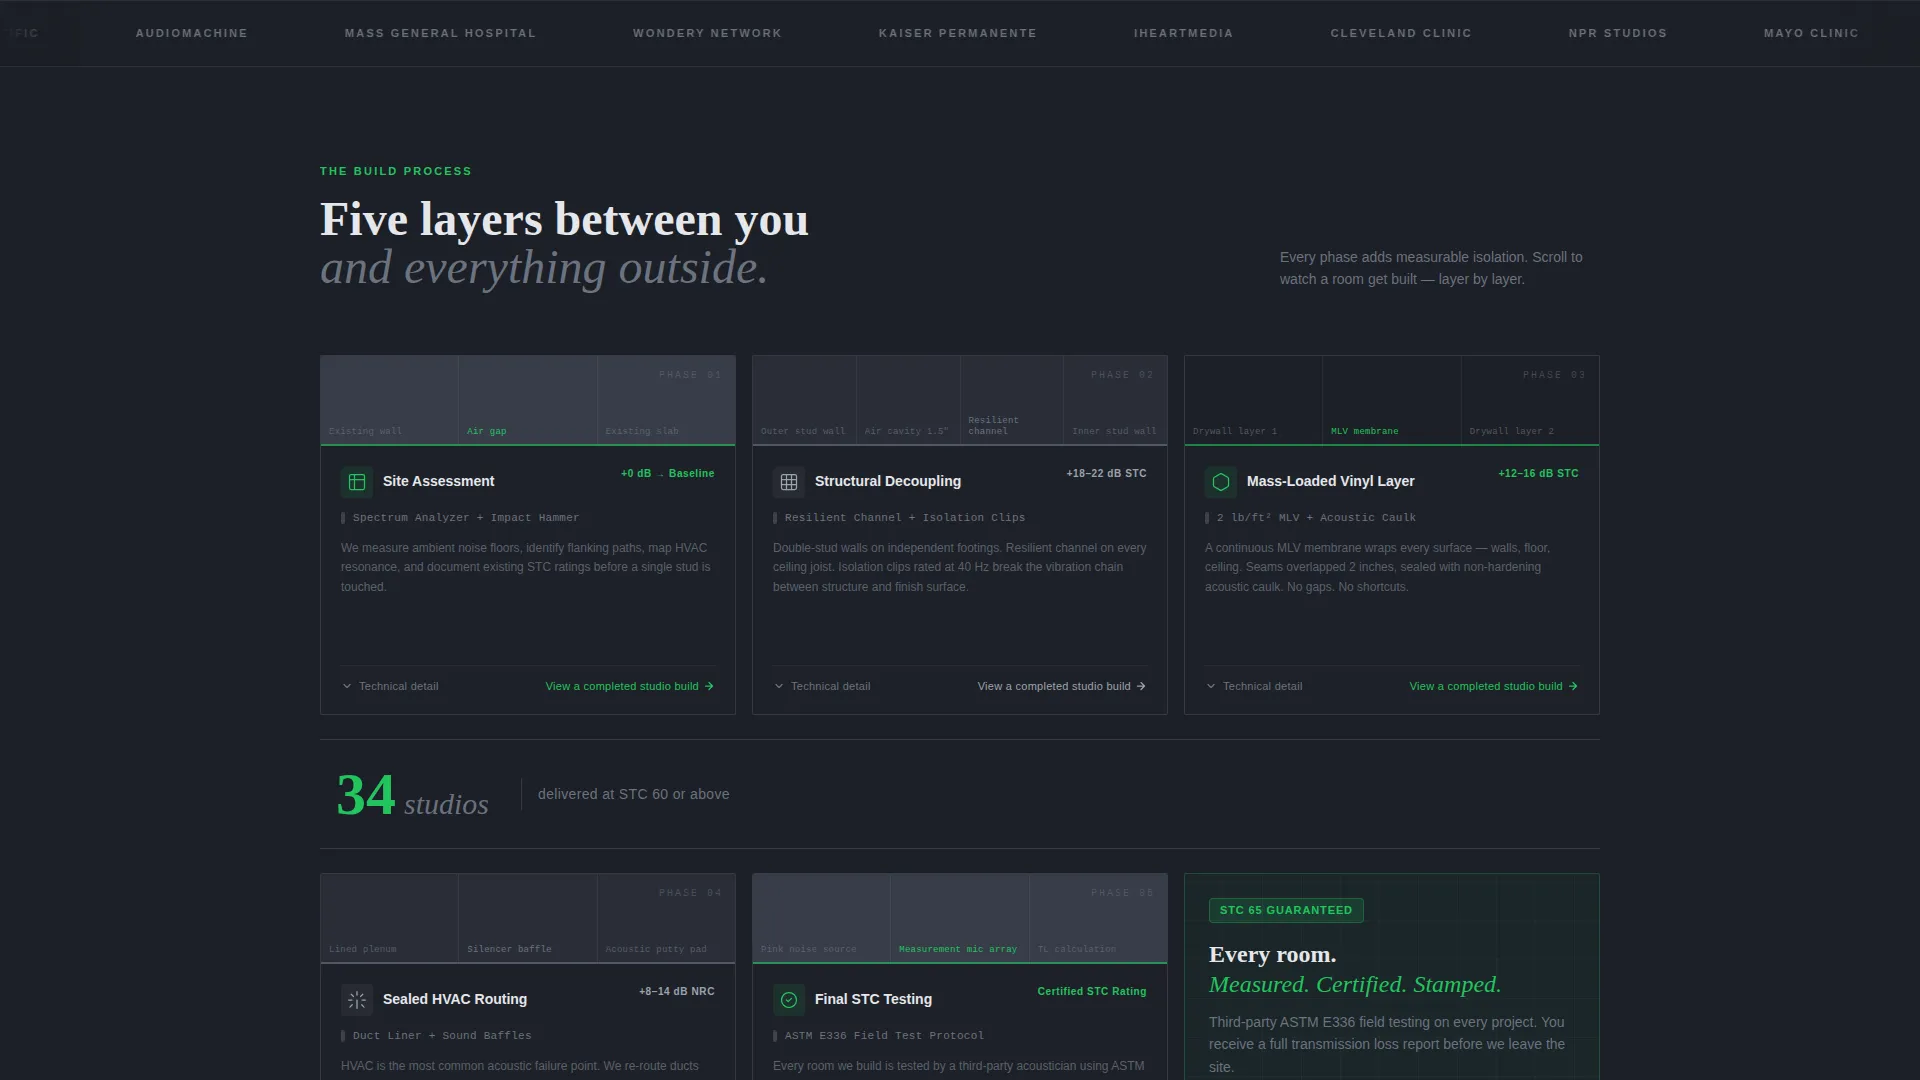Click the Air gap layer segment in Phase 01

pyautogui.click(x=528, y=400)
